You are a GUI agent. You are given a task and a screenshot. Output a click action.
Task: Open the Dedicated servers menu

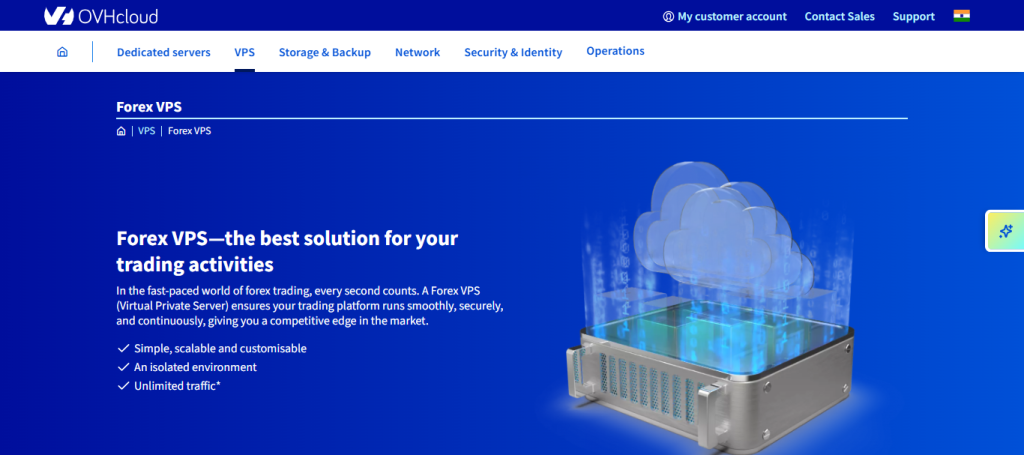click(x=163, y=52)
